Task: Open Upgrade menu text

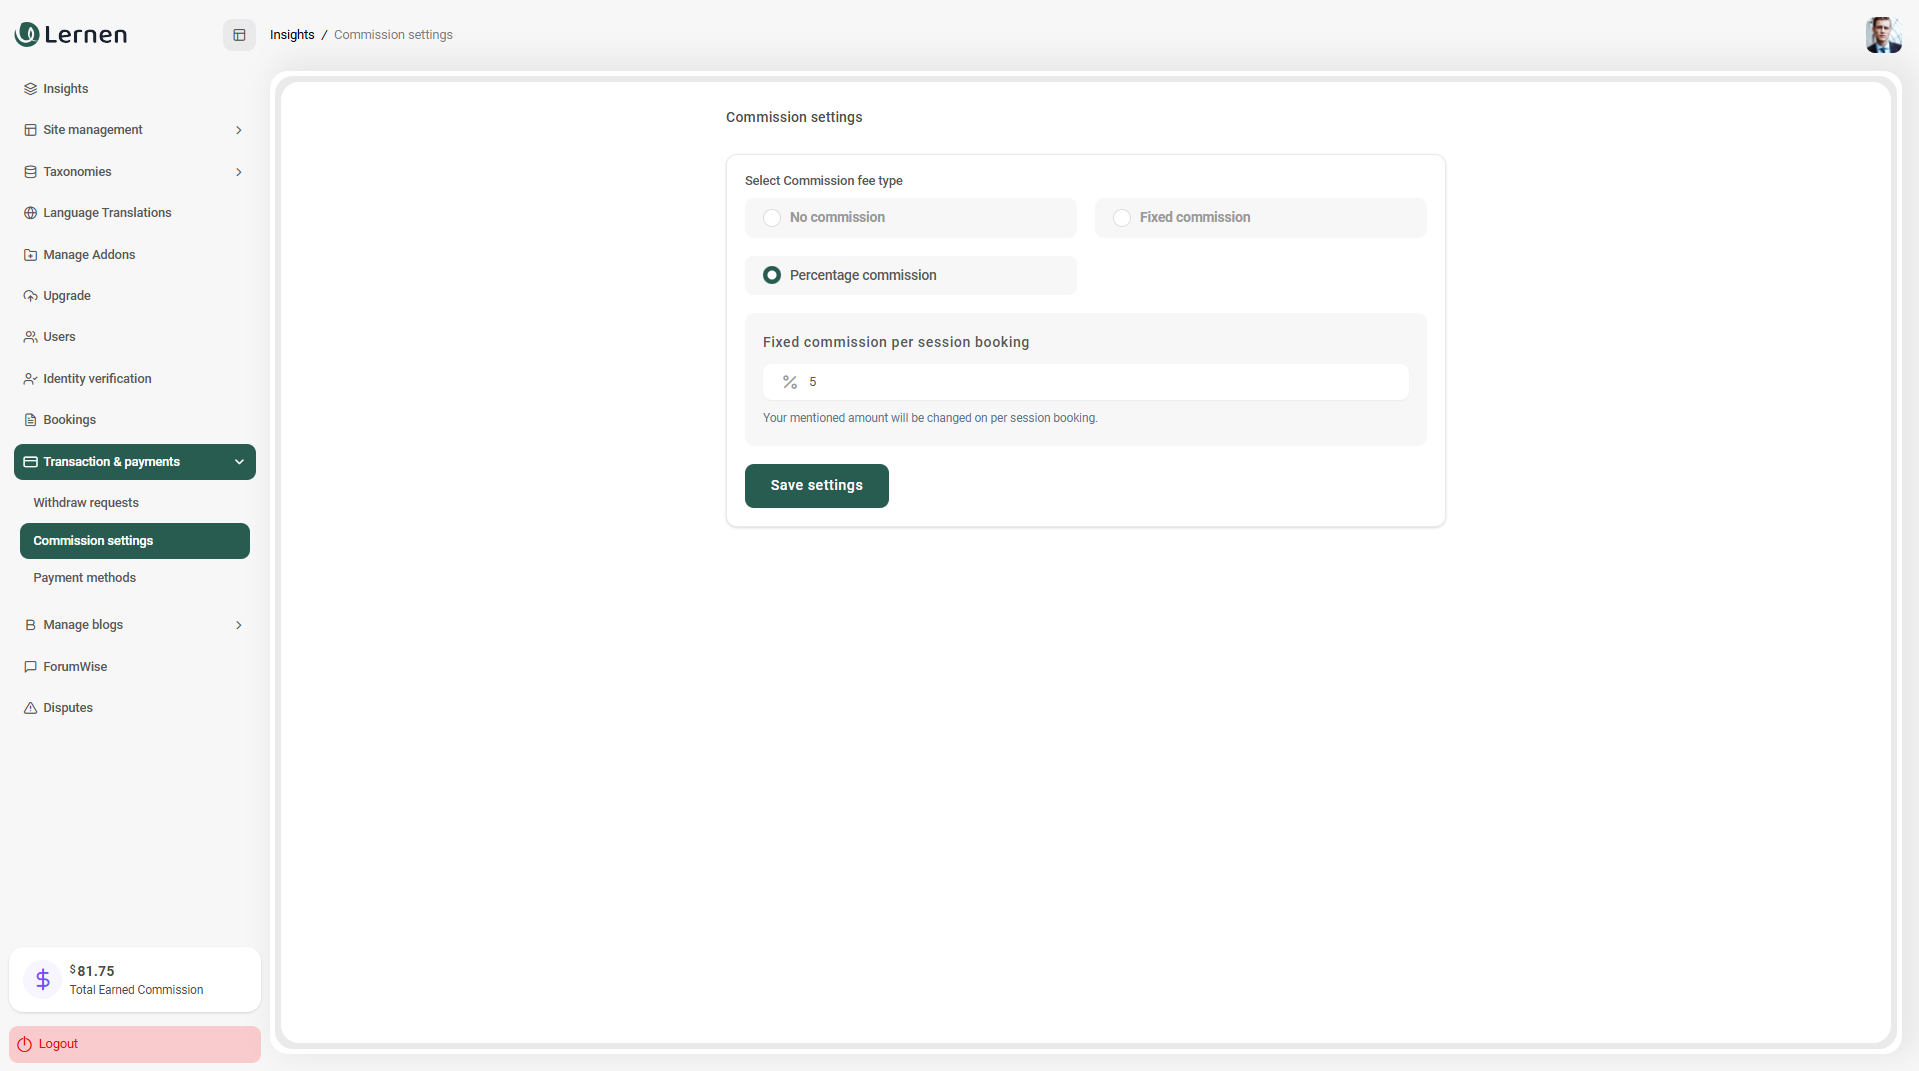Action: (67, 296)
